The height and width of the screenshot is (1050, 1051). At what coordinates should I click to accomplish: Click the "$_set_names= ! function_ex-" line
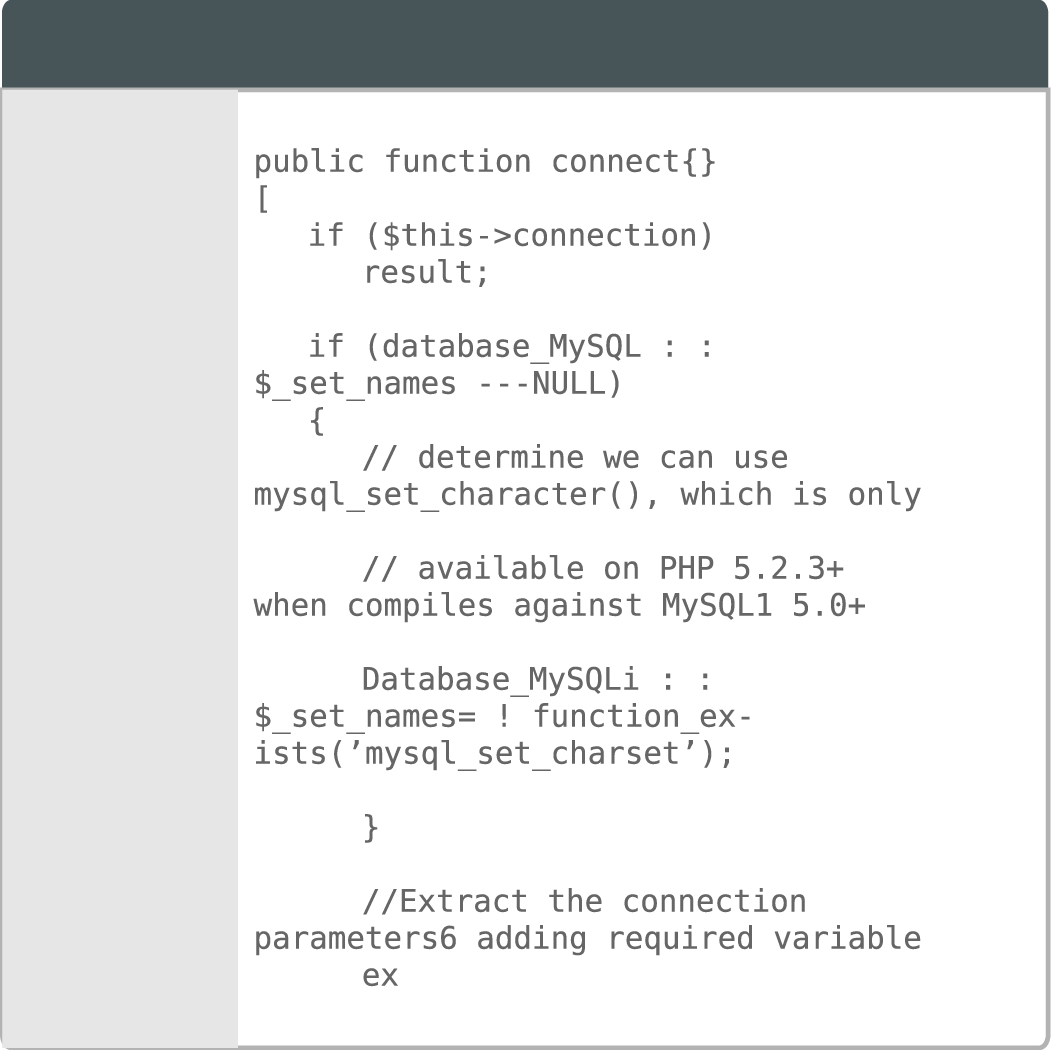click(x=503, y=717)
